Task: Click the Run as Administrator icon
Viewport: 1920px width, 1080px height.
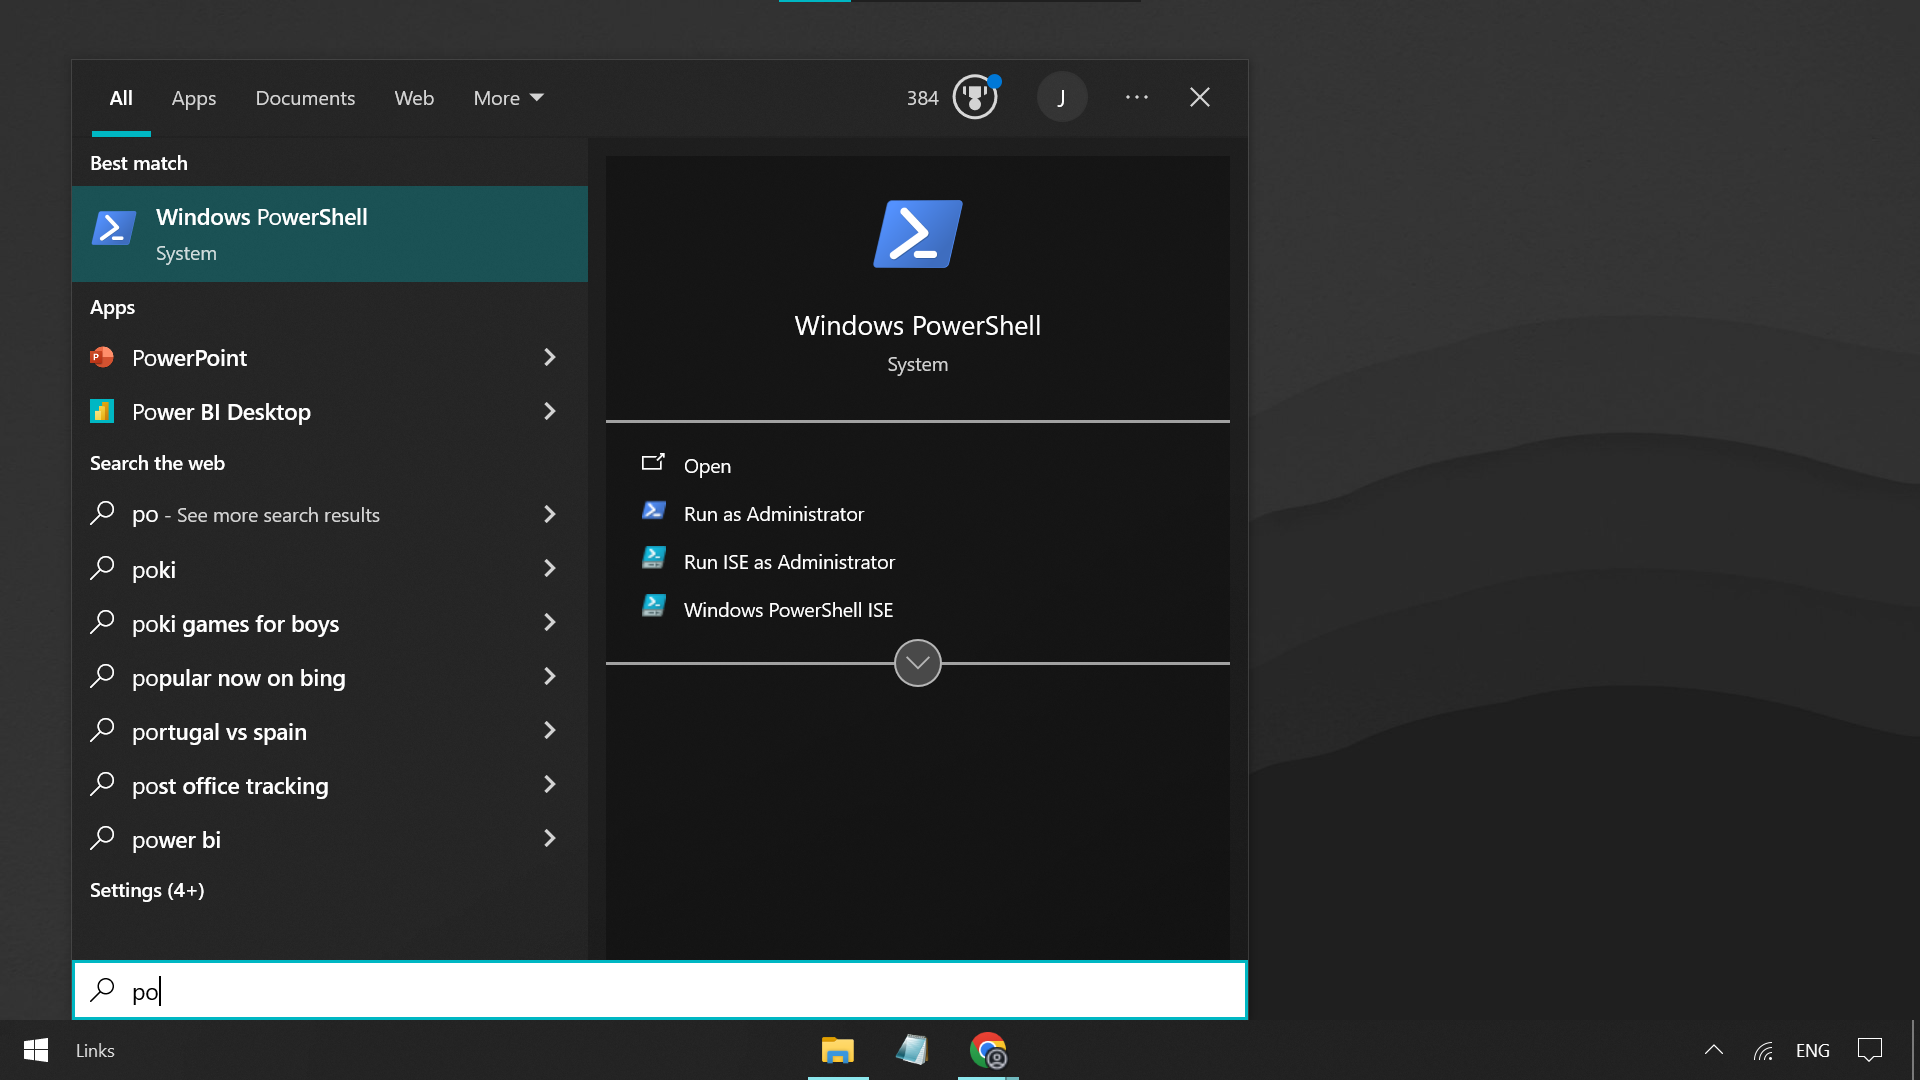Action: 654,510
